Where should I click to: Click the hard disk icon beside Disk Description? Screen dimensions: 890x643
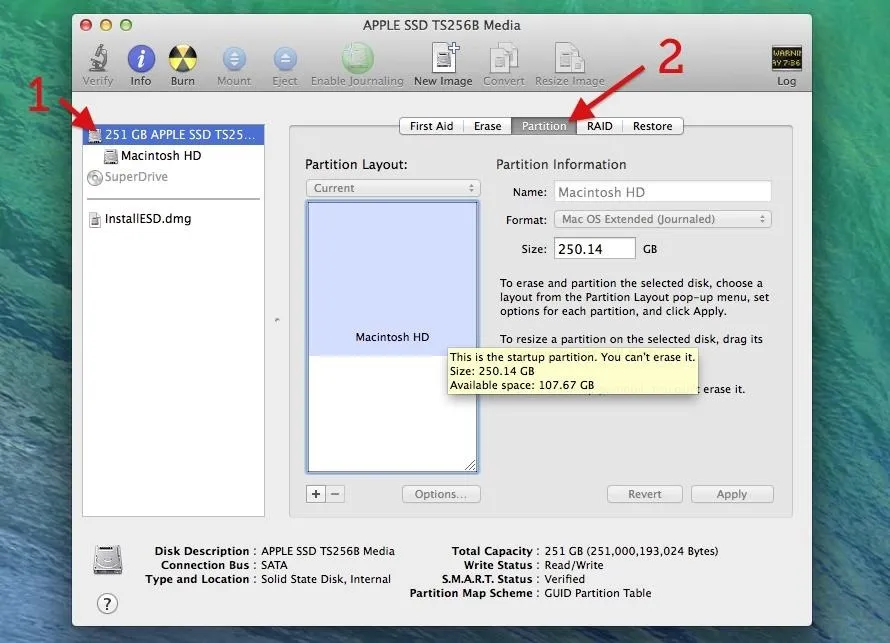[x=108, y=559]
